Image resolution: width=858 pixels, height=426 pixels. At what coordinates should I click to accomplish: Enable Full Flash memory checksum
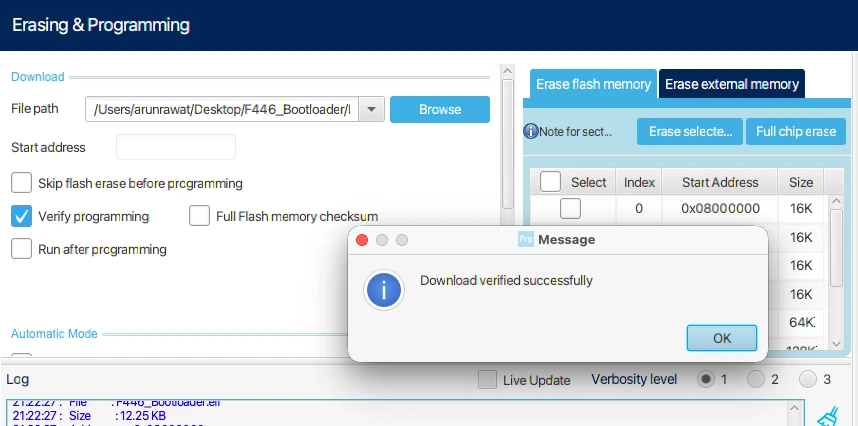point(199,216)
